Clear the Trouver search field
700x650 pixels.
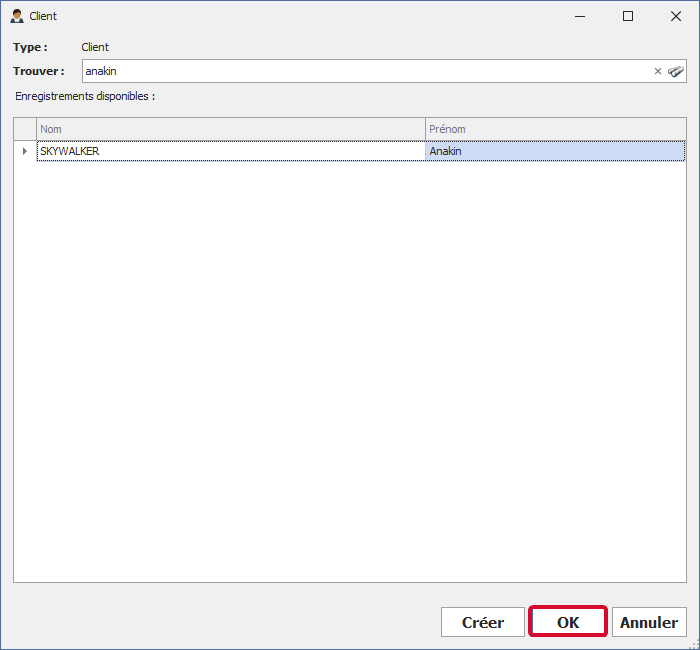coord(658,71)
